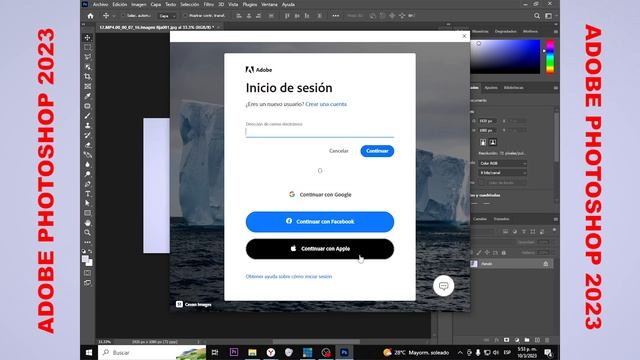
Task: Click Continuar con Google
Action: click(x=320, y=195)
